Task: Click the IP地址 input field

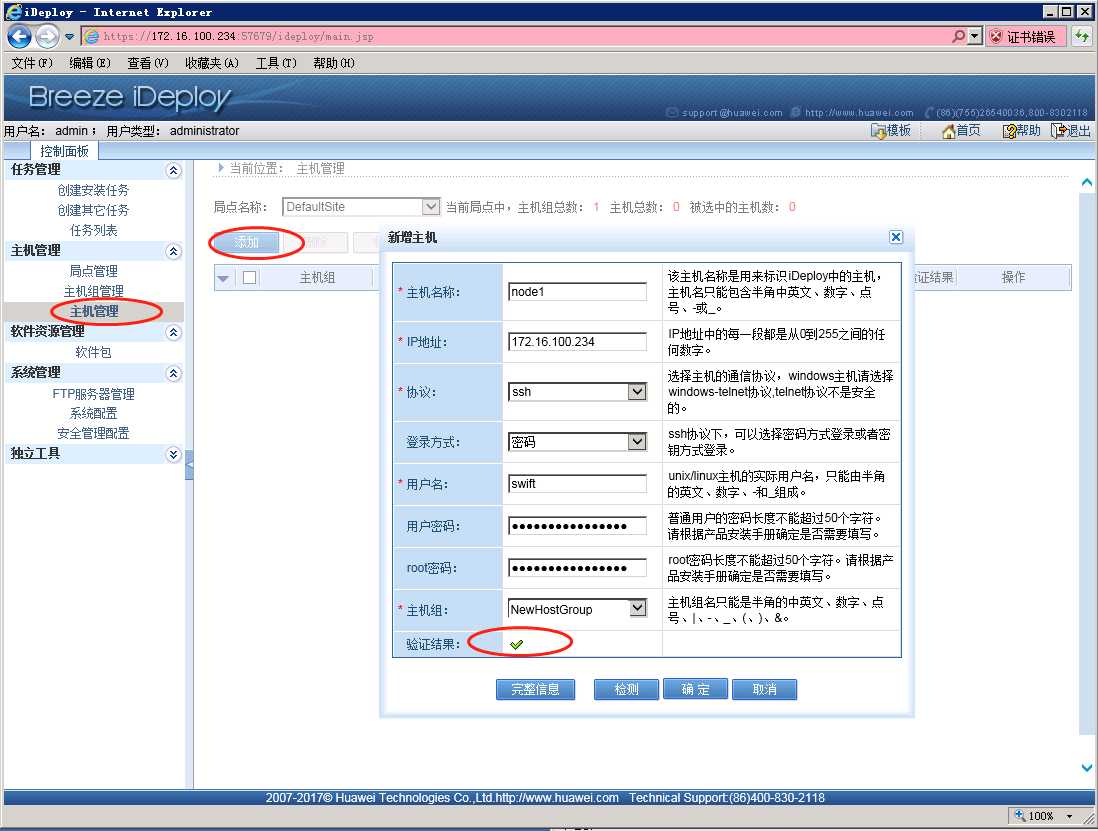Action: click(x=577, y=342)
